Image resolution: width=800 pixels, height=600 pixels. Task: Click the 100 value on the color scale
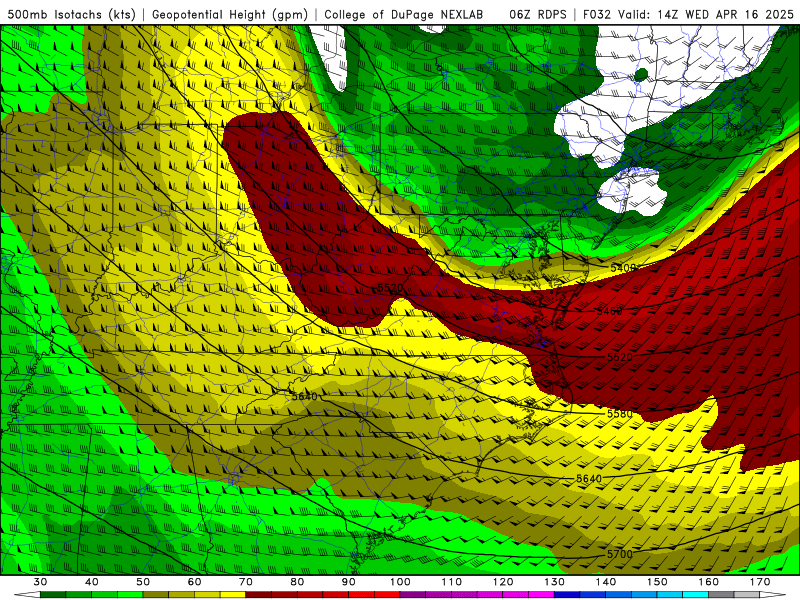[401, 582]
